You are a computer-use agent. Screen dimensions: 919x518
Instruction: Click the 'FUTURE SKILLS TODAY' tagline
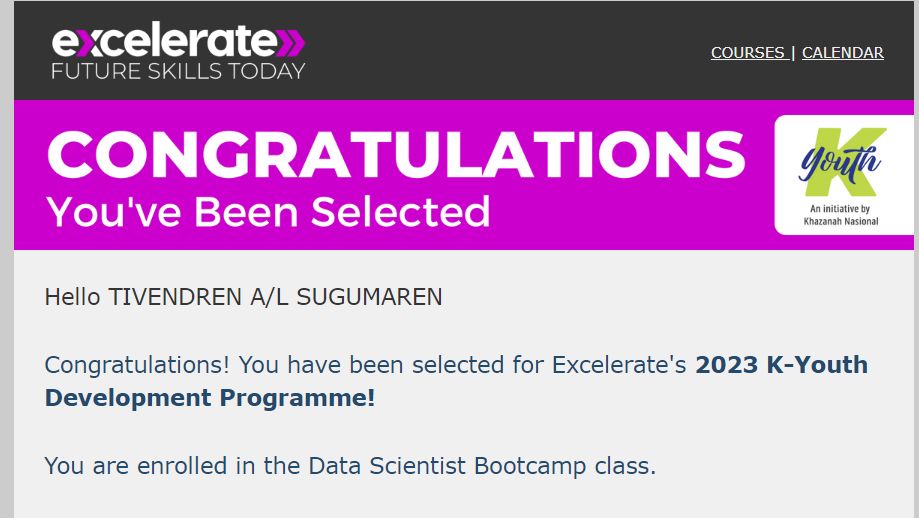[178, 71]
